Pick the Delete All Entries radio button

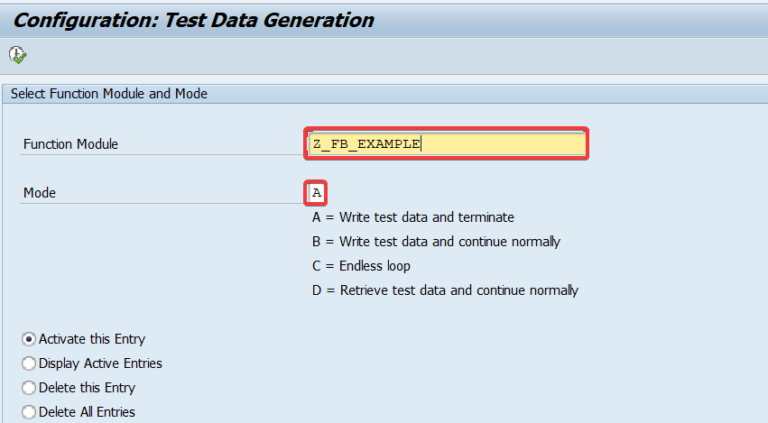[x=29, y=411]
